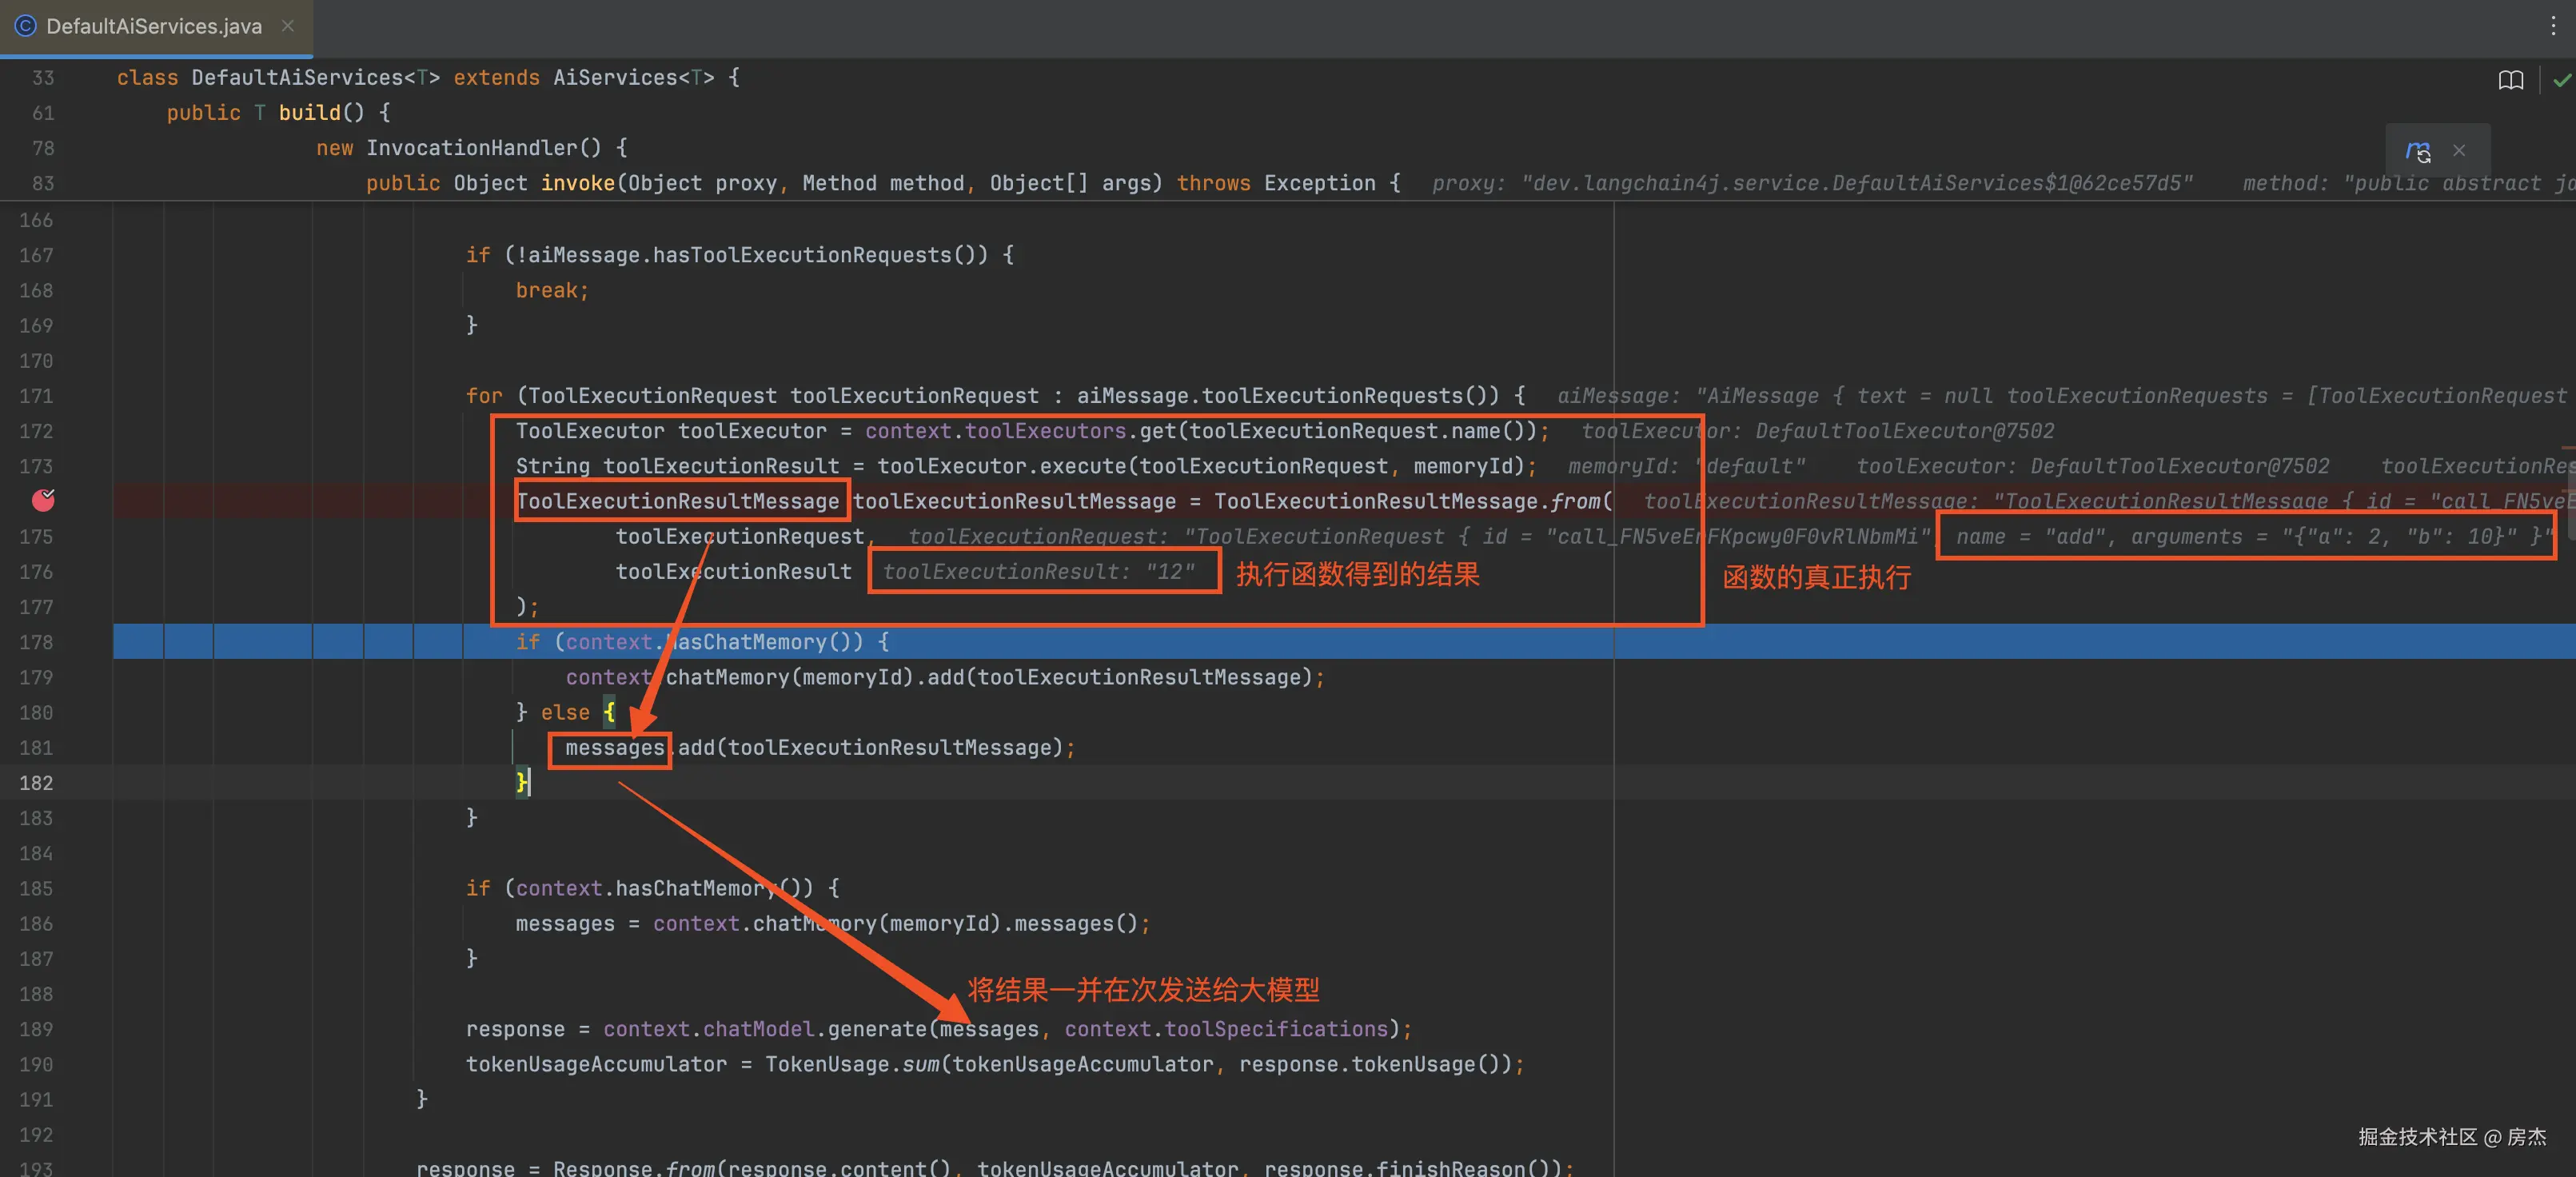Close the DefaultAiServices.java tab
The width and height of the screenshot is (2576, 1177).
coord(288,26)
